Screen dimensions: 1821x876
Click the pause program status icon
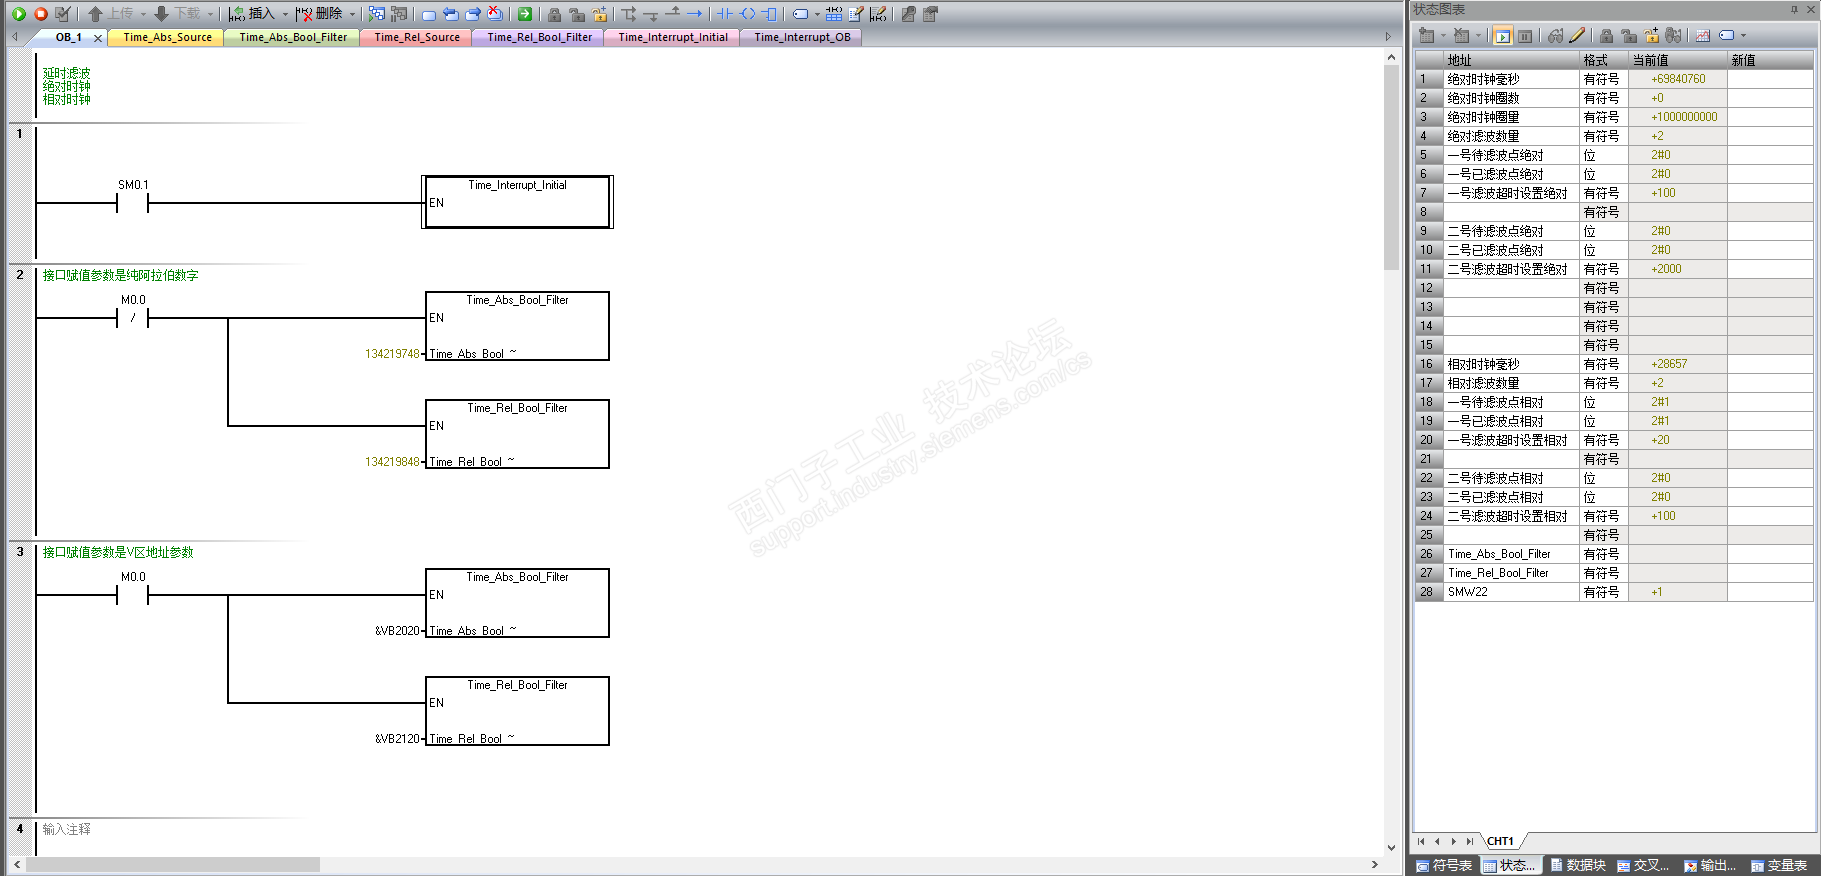tap(399, 14)
